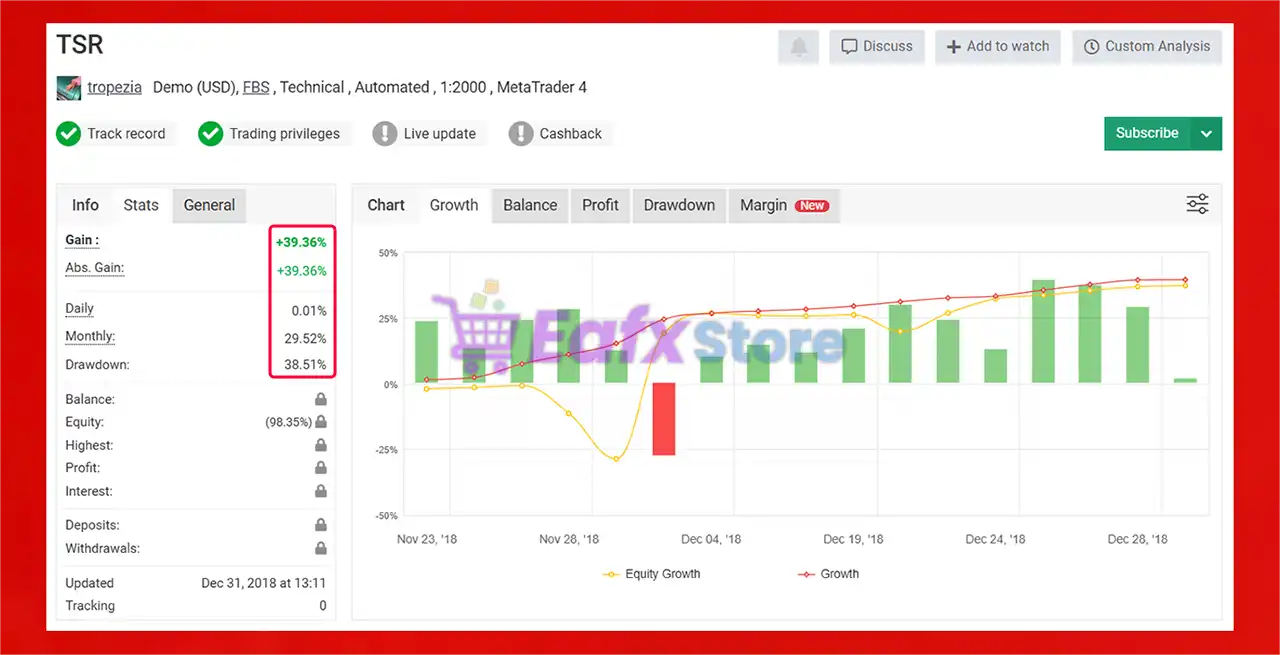Click the Deposits lock icon
This screenshot has width=1280, height=655.
tap(320, 525)
